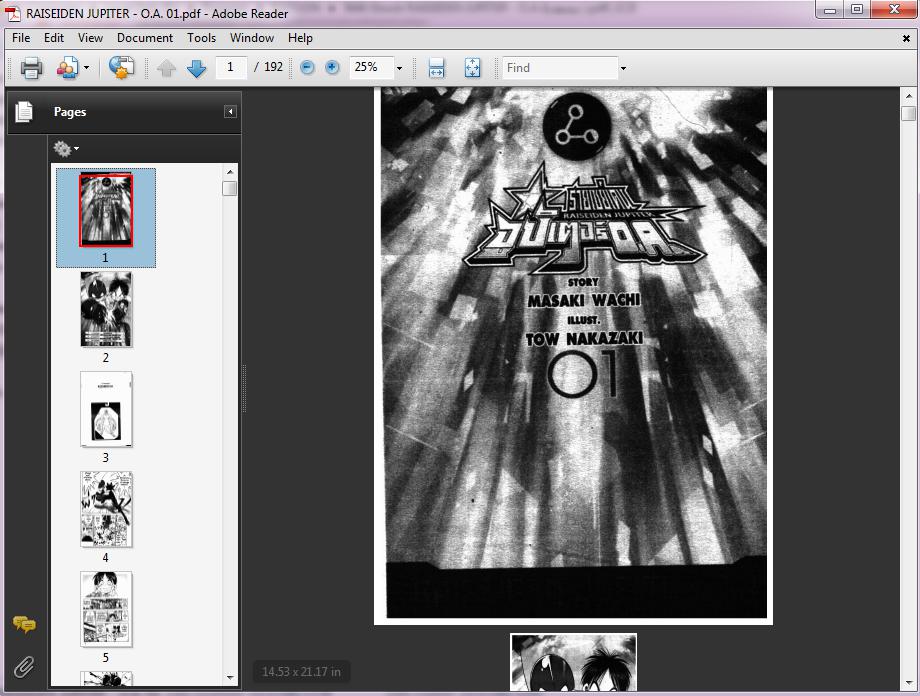This screenshot has width=920, height=696.
Task: Select page 2 thumbnail
Action: tap(106, 309)
